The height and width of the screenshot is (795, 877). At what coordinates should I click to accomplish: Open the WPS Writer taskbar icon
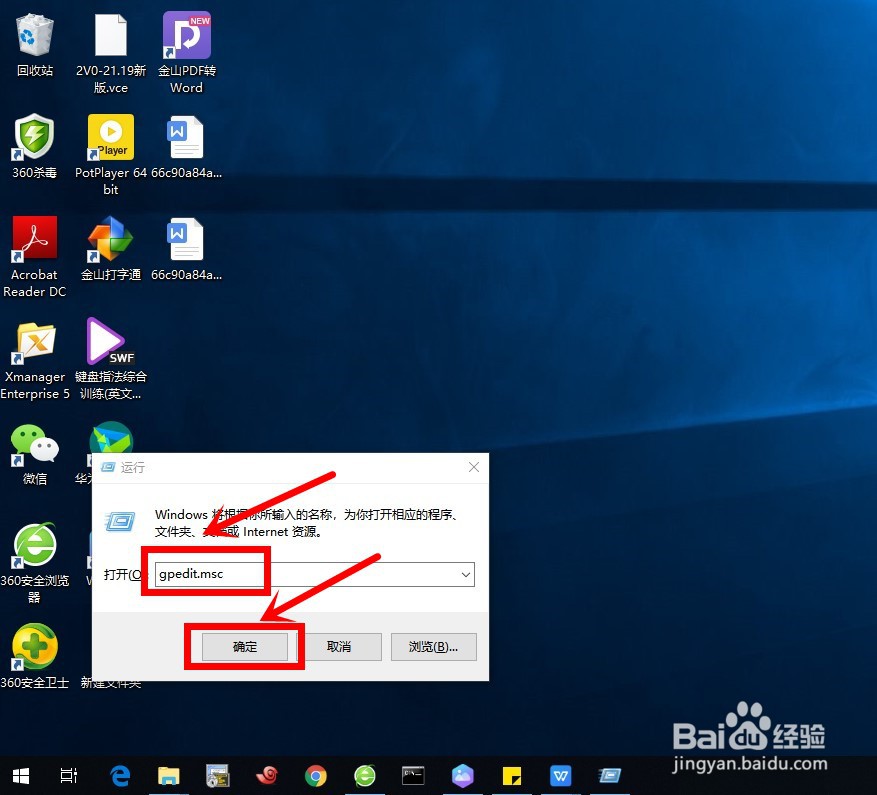click(x=560, y=776)
